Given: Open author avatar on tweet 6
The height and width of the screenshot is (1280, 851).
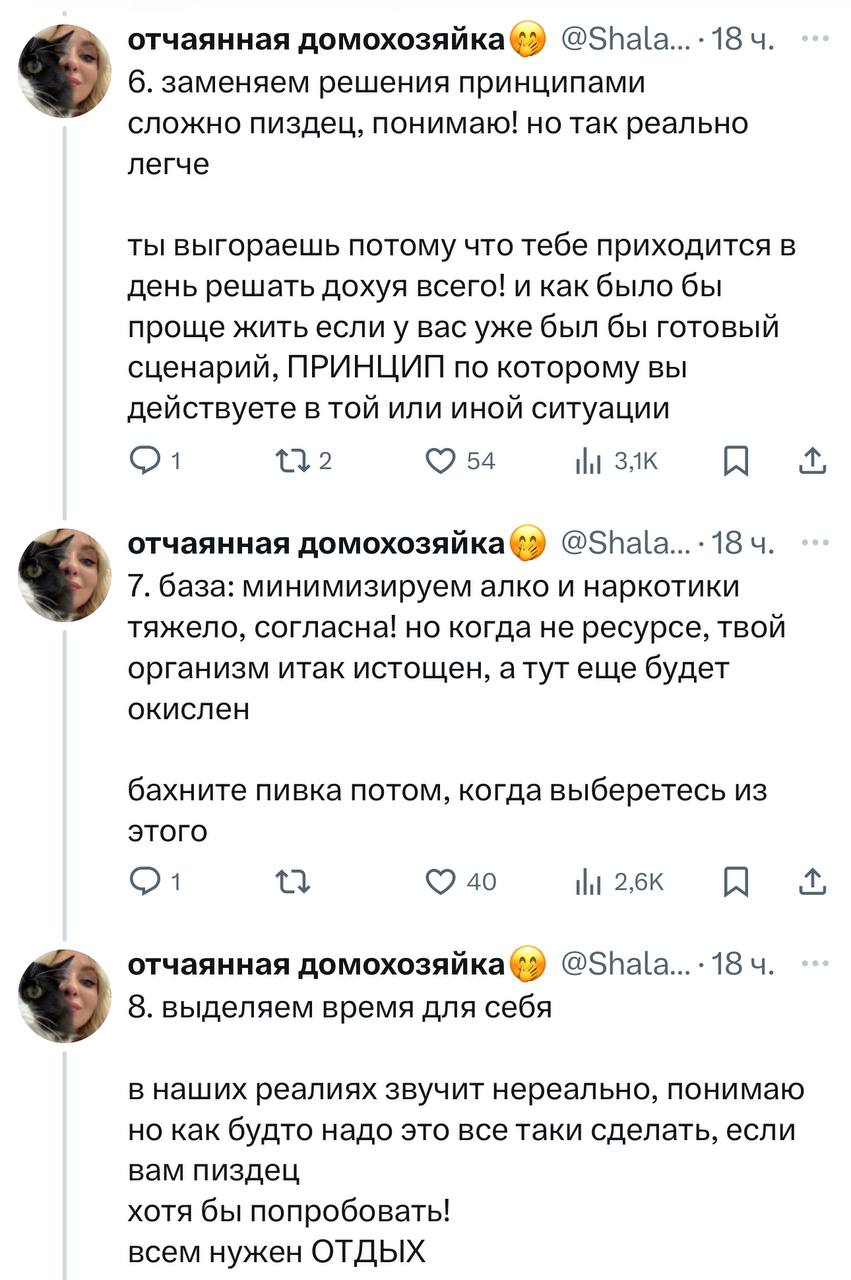Looking at the screenshot, I should pos(67,72).
